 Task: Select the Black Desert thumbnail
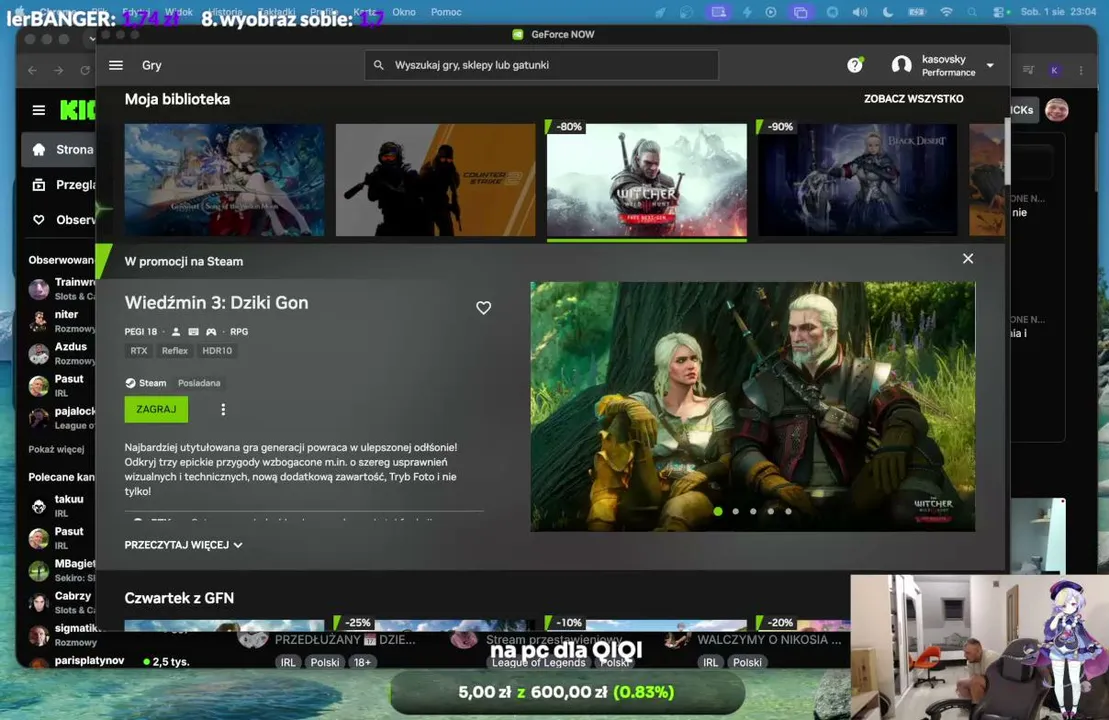(x=857, y=180)
